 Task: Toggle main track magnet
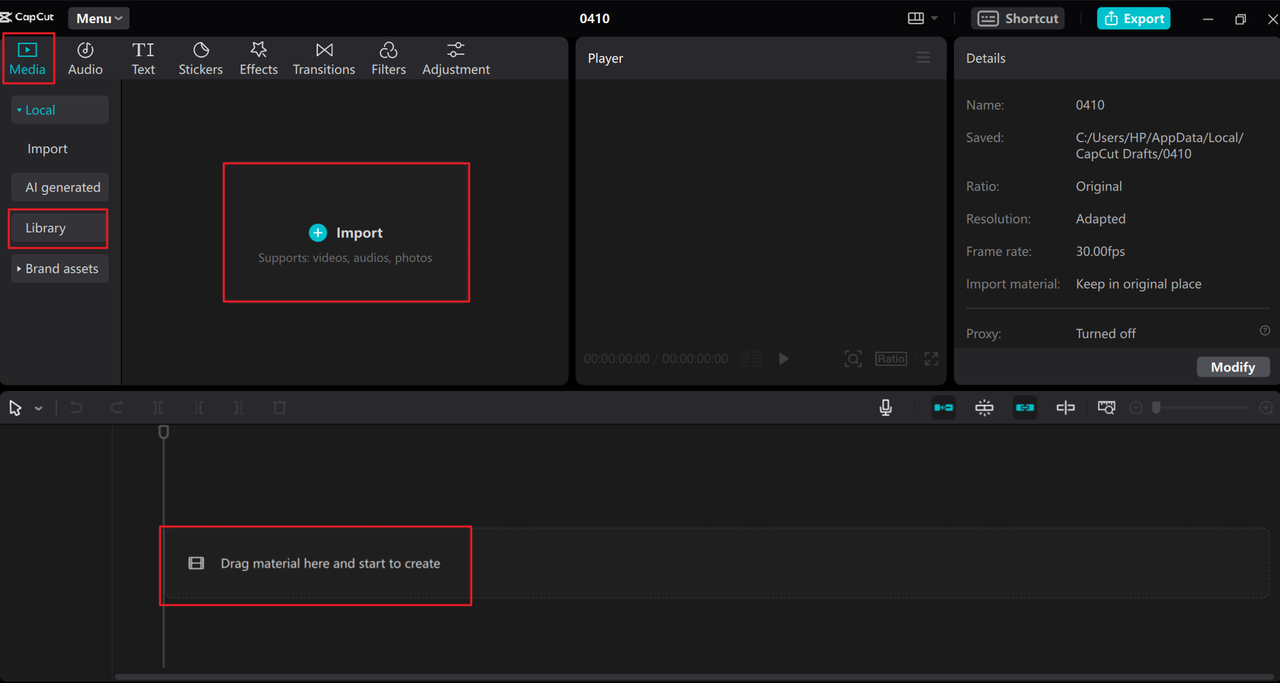pyautogui.click(x=943, y=408)
